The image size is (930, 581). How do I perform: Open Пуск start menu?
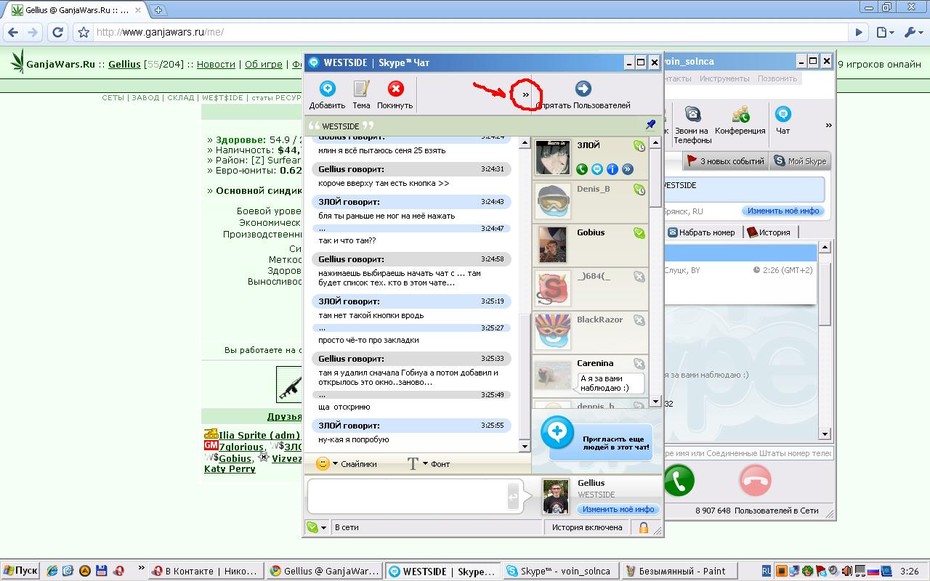point(21,570)
